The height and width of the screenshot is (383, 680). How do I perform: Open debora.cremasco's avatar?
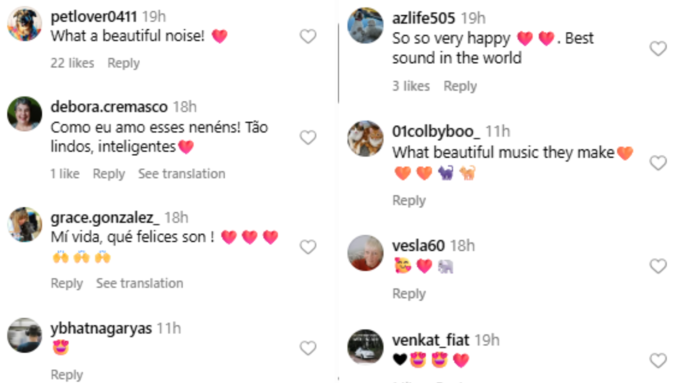pos(24,114)
